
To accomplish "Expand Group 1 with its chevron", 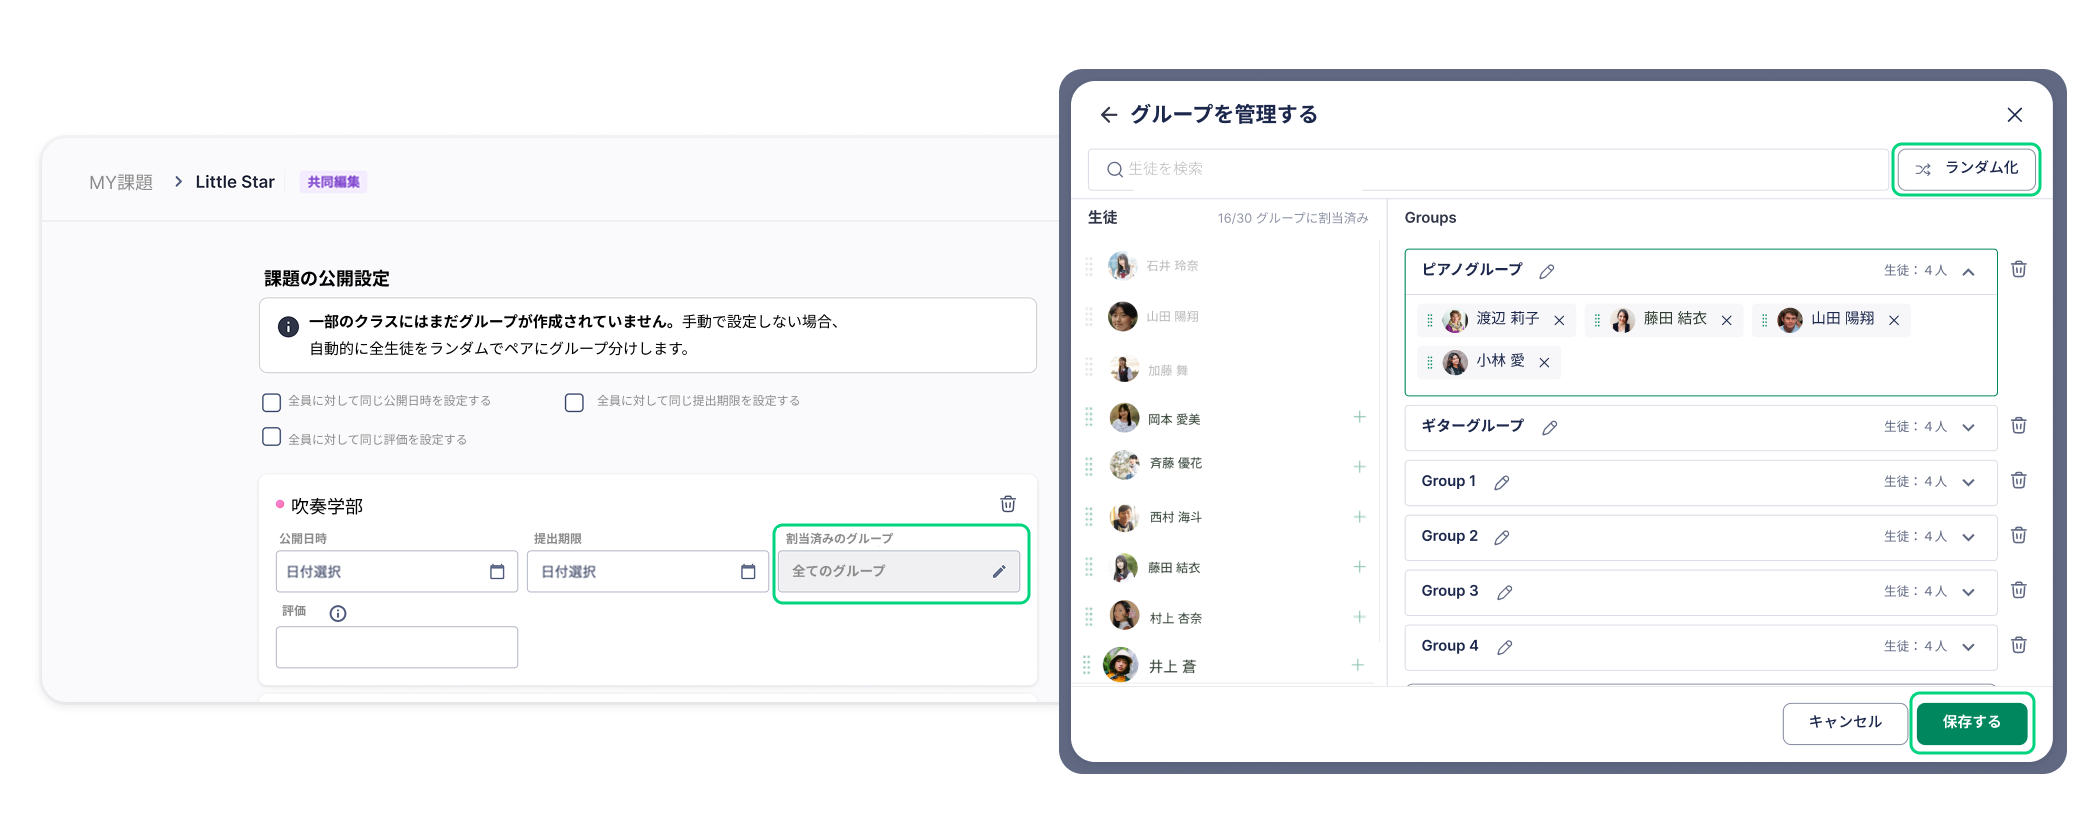I will click(x=1968, y=482).
